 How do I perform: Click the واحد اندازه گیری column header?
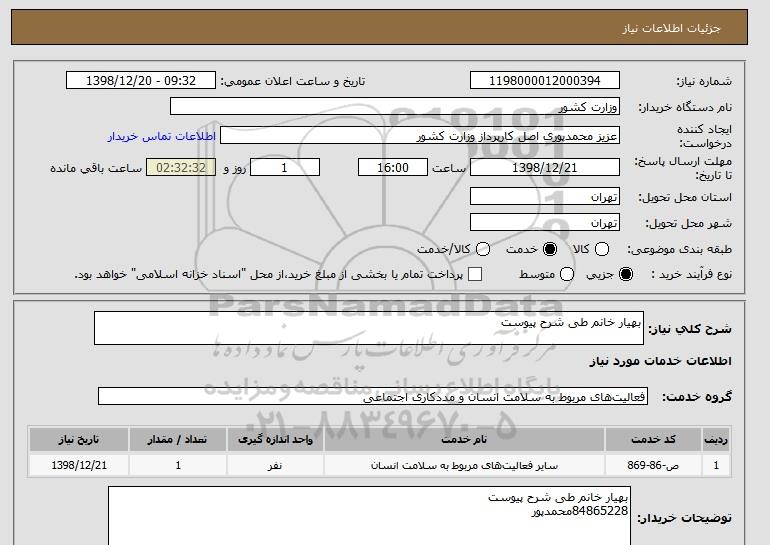pos(275,439)
